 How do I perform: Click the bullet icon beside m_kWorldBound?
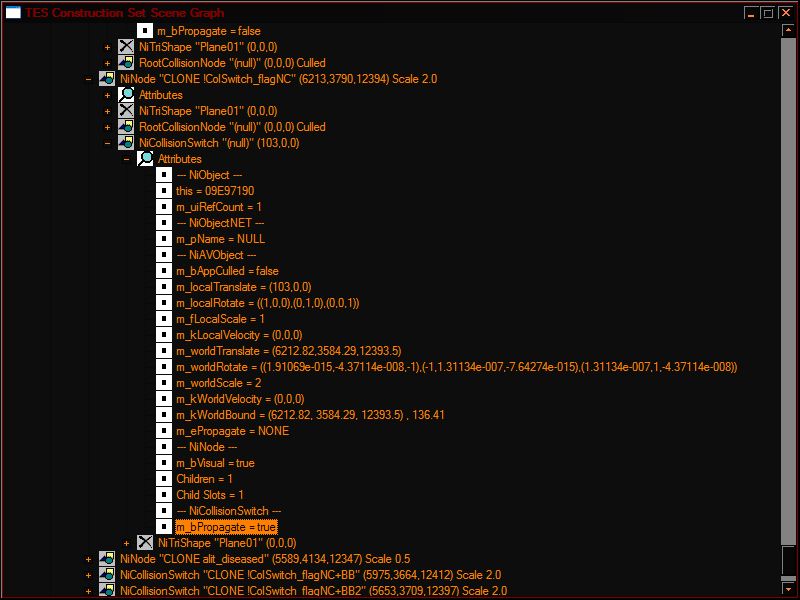164,414
